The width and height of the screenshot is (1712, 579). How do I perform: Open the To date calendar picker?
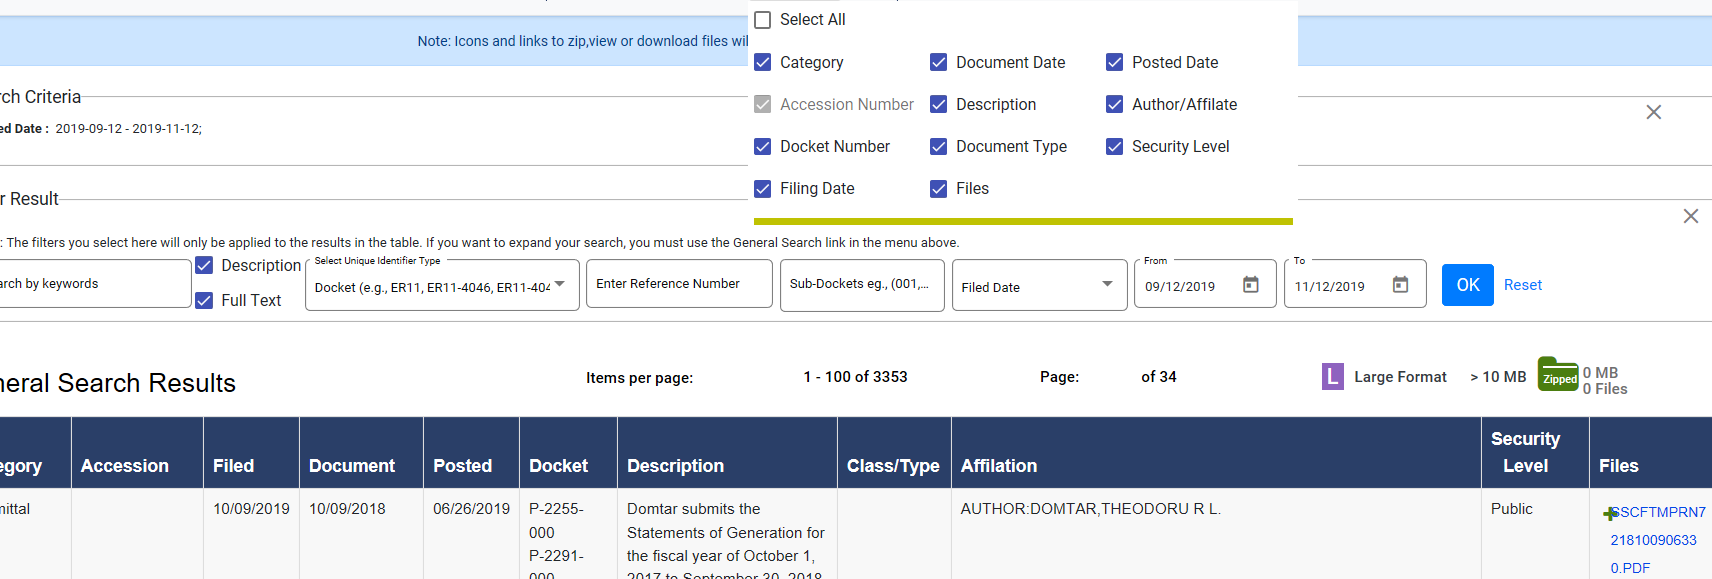1400,285
